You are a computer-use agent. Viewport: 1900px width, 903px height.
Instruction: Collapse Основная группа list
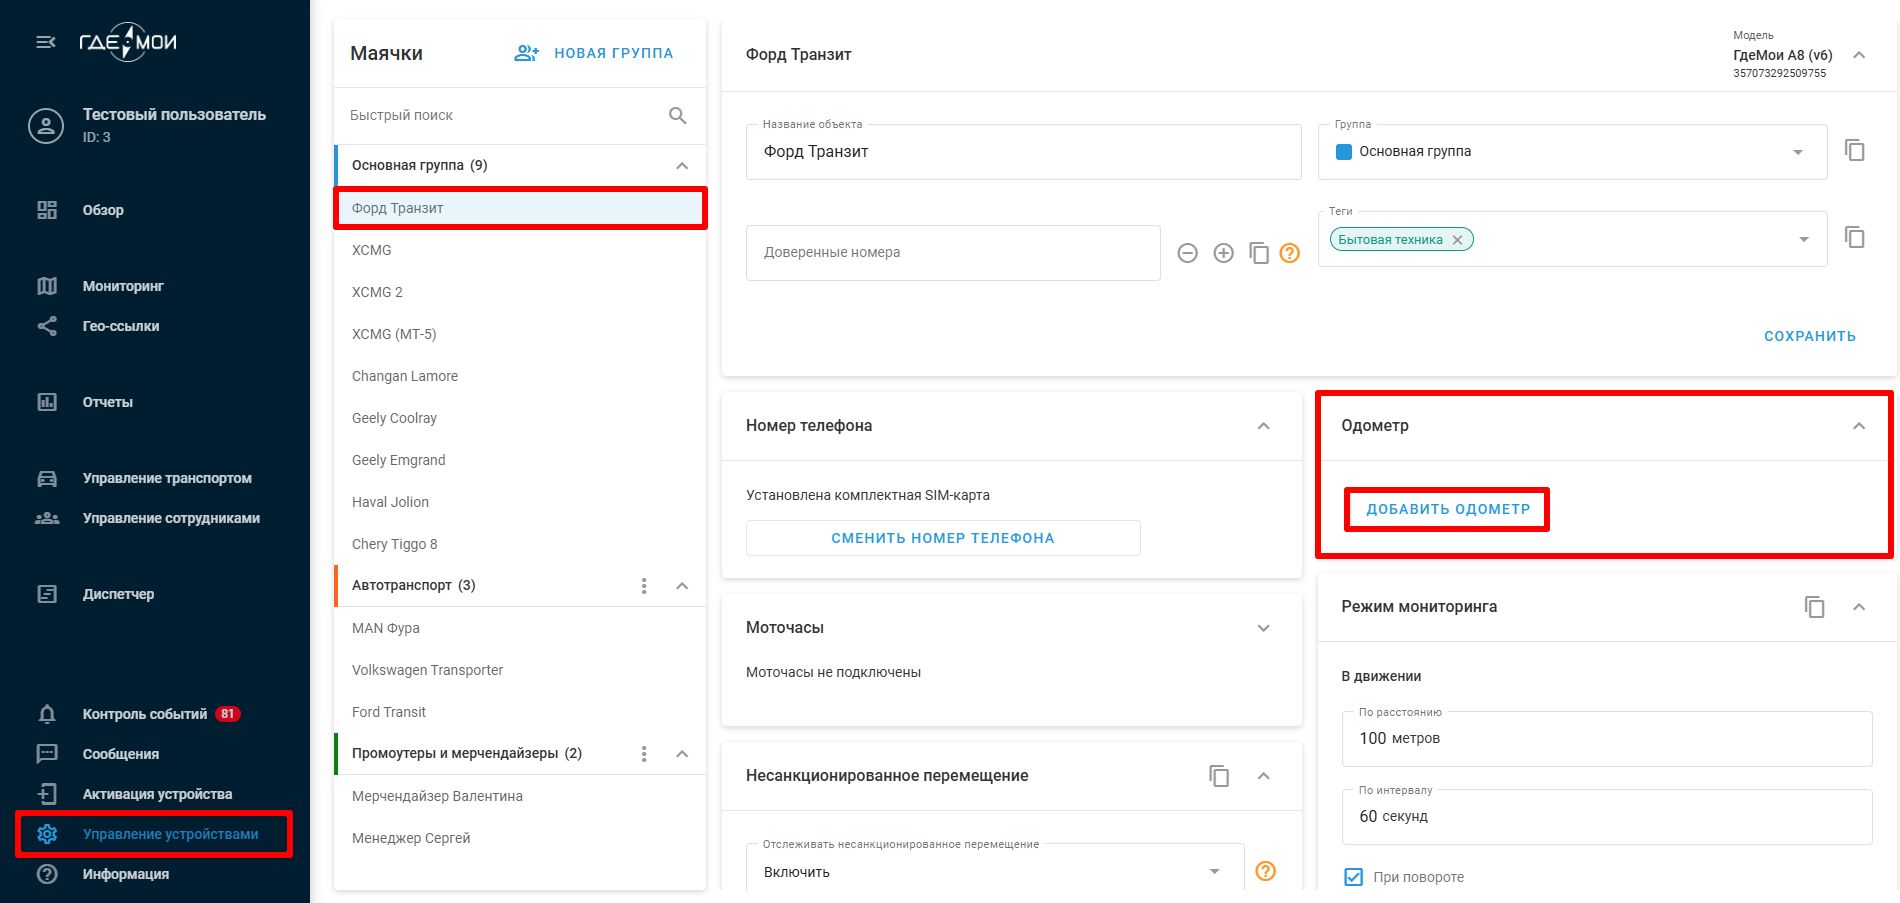coord(682,166)
